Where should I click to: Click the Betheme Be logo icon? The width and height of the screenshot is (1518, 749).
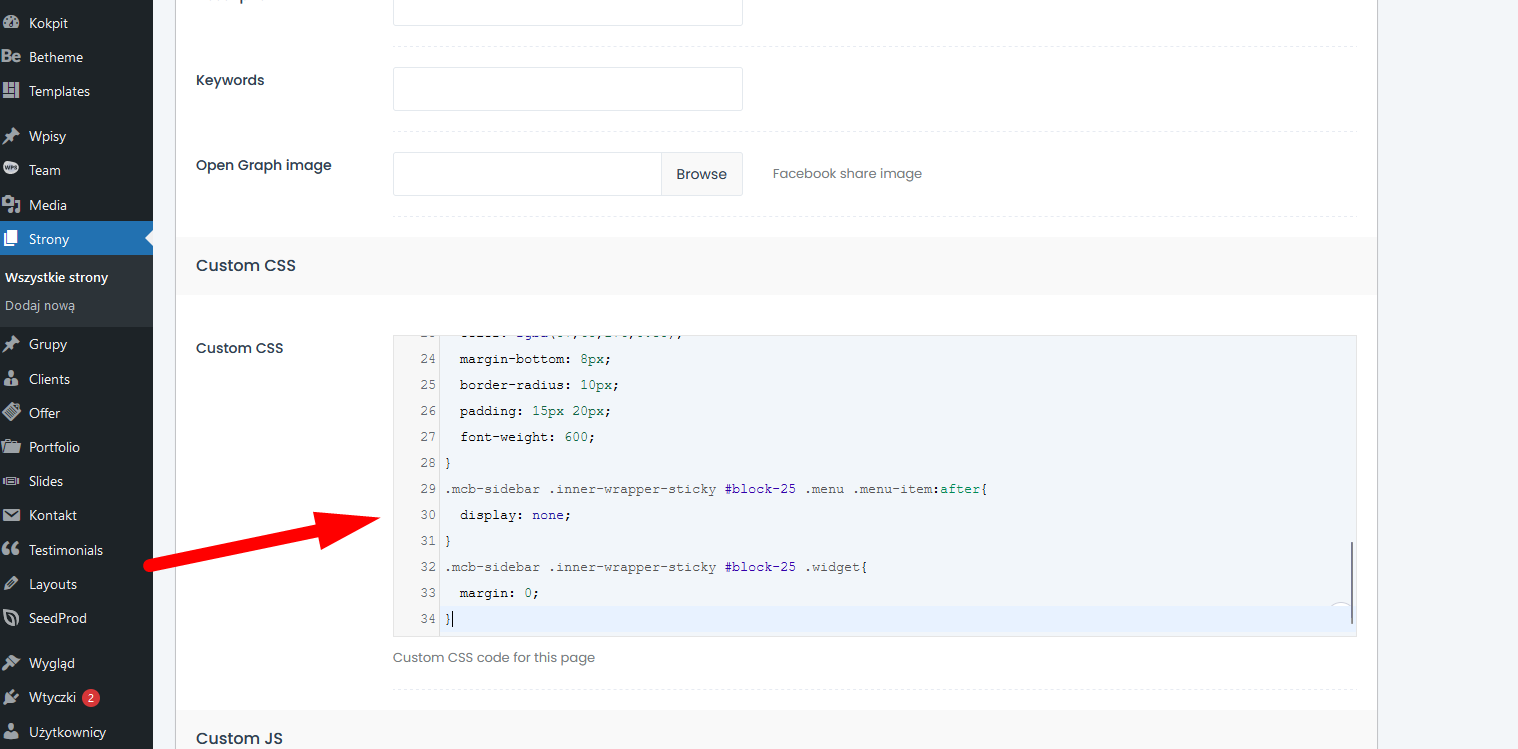[11, 57]
